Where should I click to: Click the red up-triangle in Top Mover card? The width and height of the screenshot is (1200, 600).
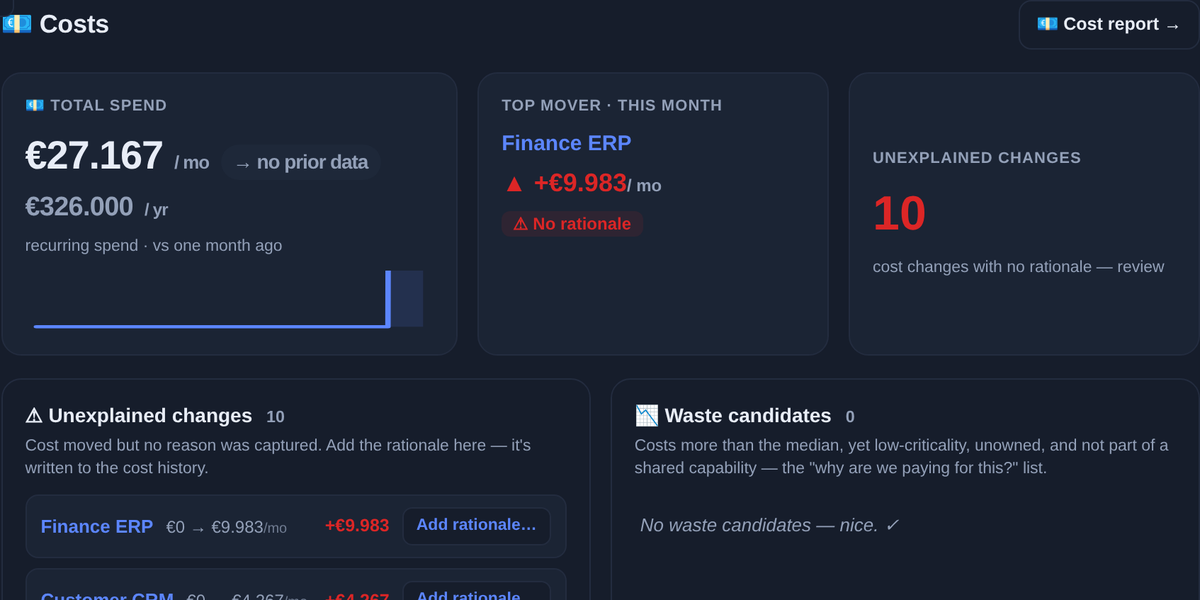click(514, 184)
